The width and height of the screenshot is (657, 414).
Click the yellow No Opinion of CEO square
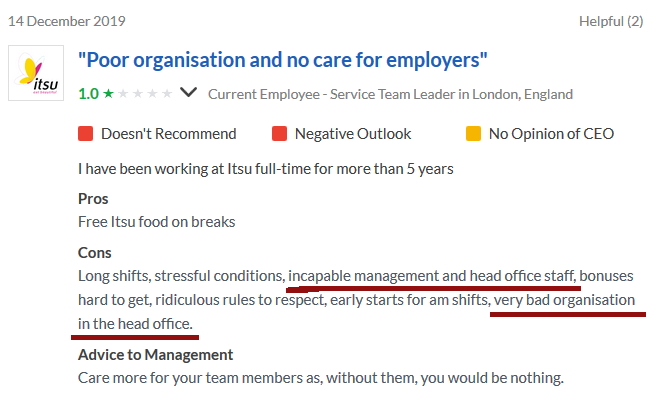pos(473,133)
